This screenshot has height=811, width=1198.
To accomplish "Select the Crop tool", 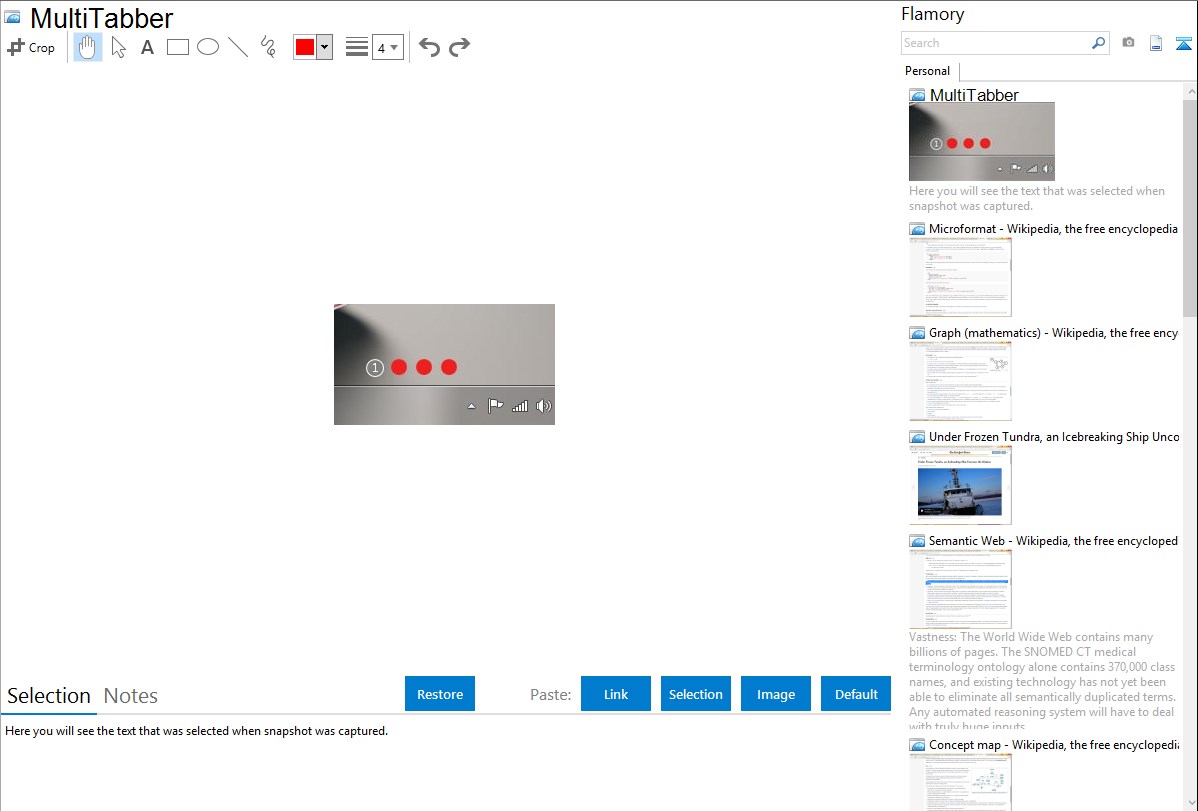I will click(31, 47).
